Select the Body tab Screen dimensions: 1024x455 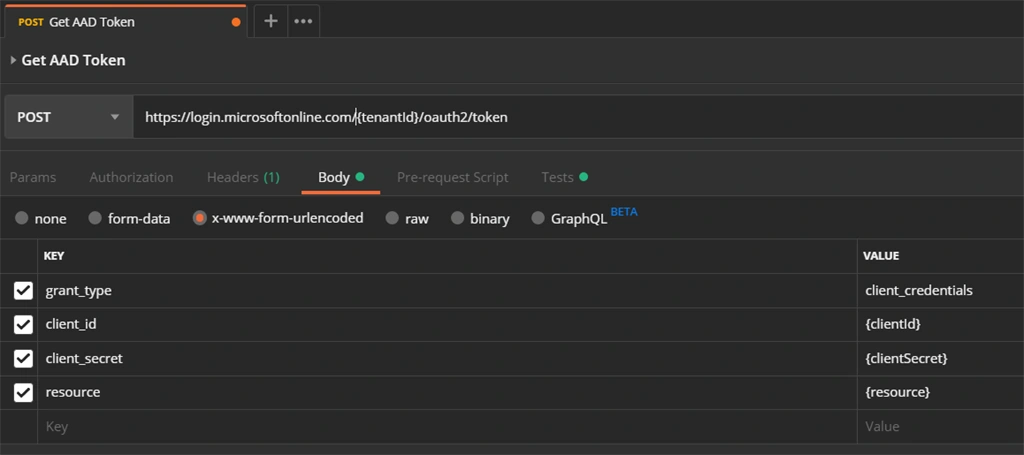point(340,178)
